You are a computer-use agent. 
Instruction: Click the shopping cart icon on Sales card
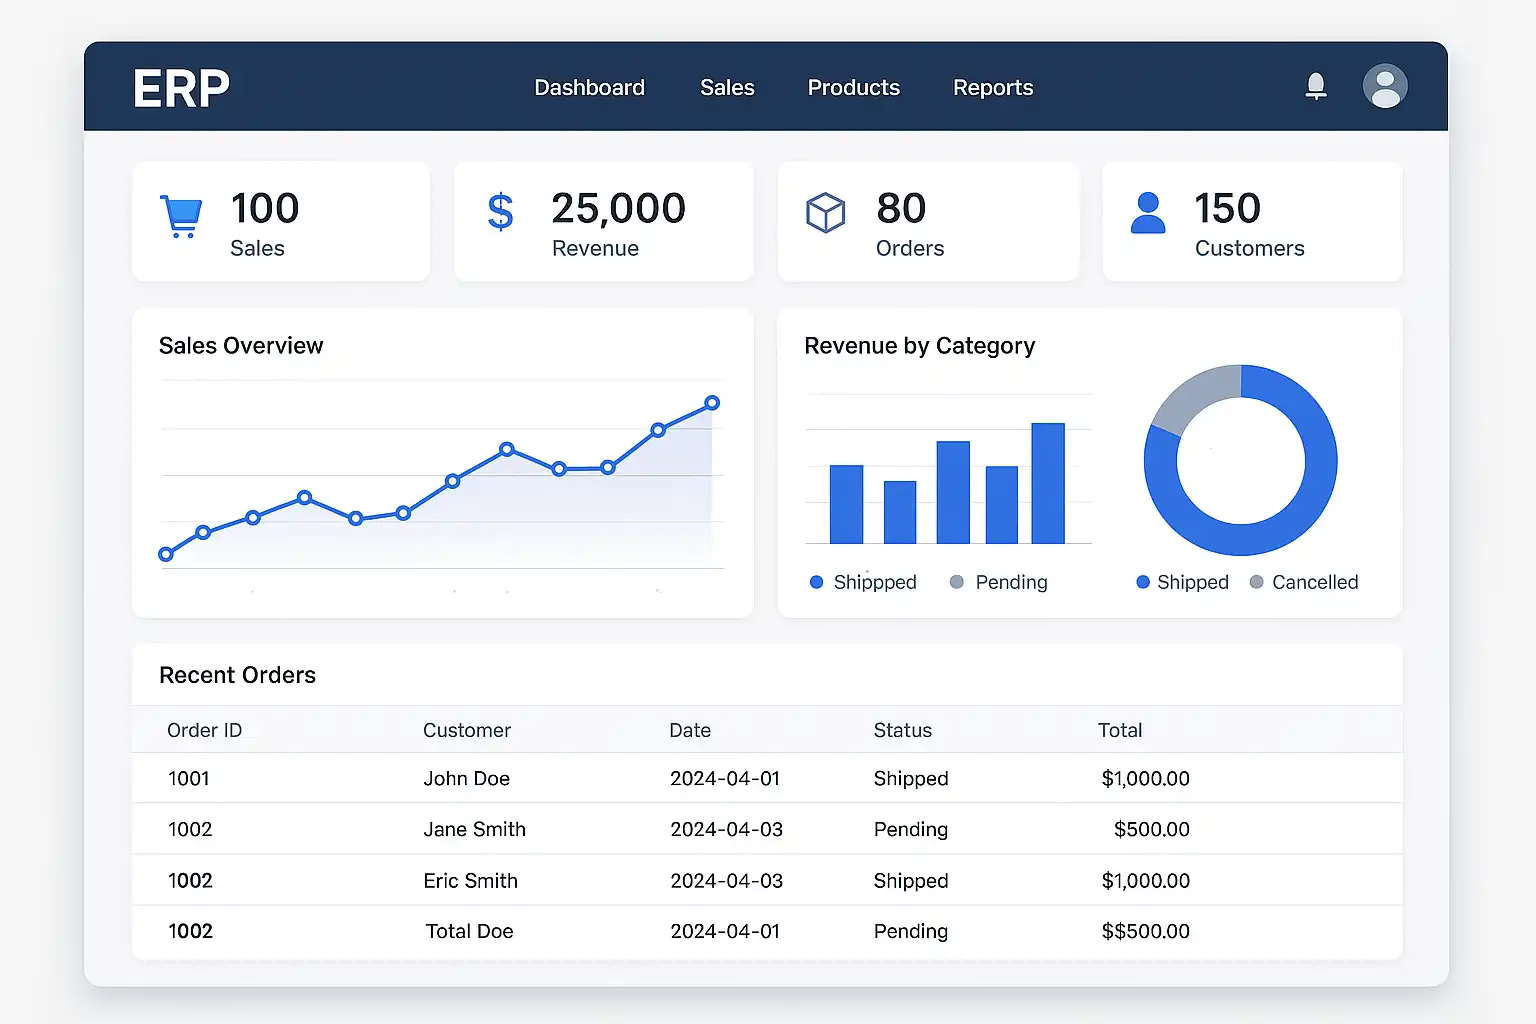click(x=181, y=215)
